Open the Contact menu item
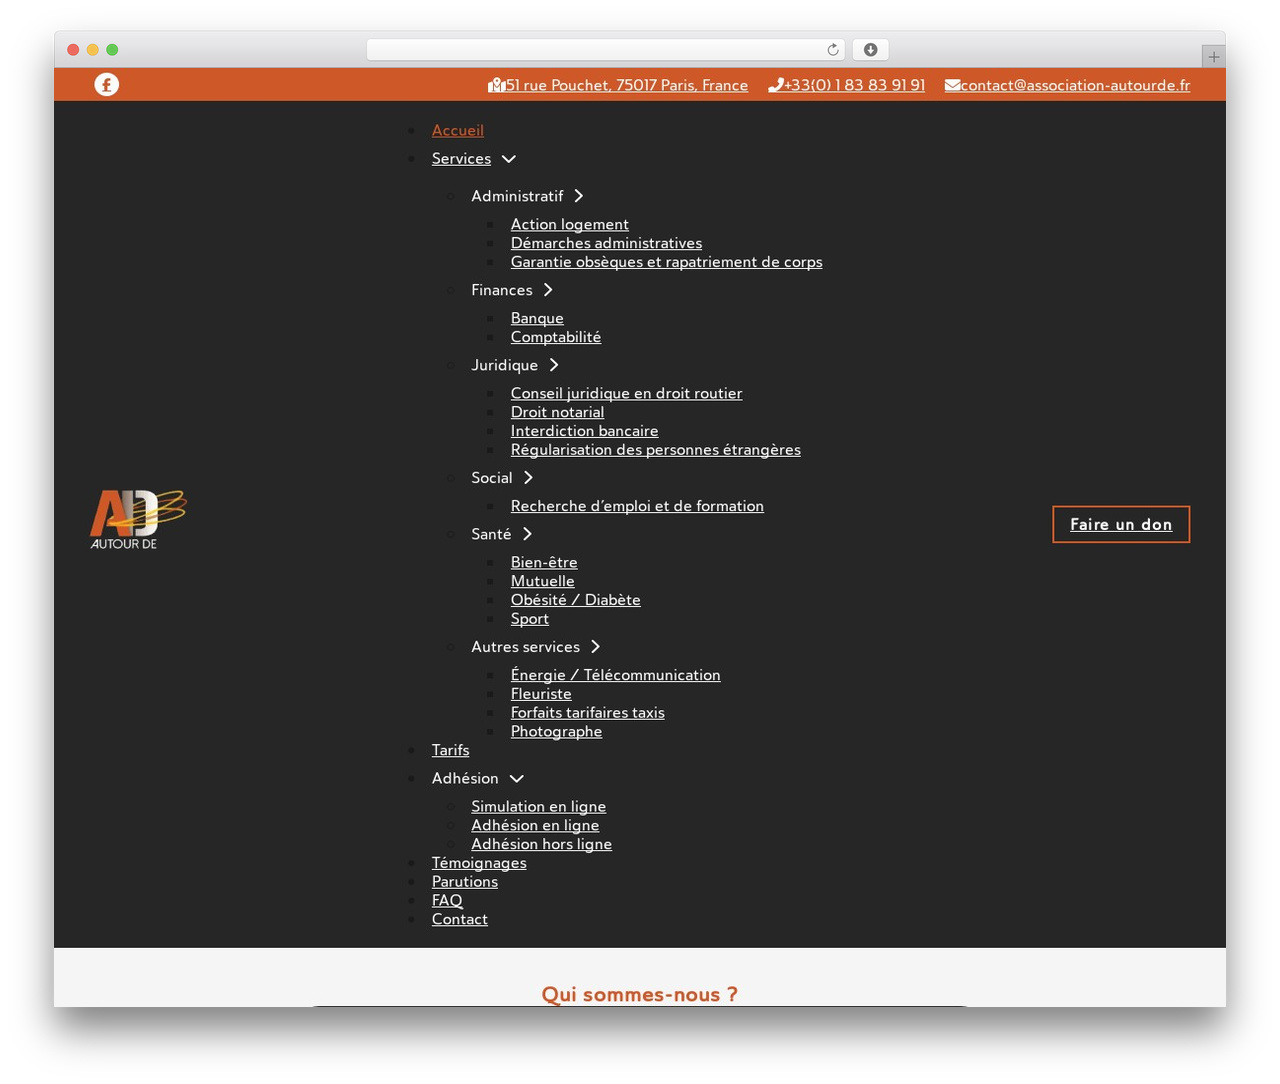The image size is (1280, 1084). (460, 920)
